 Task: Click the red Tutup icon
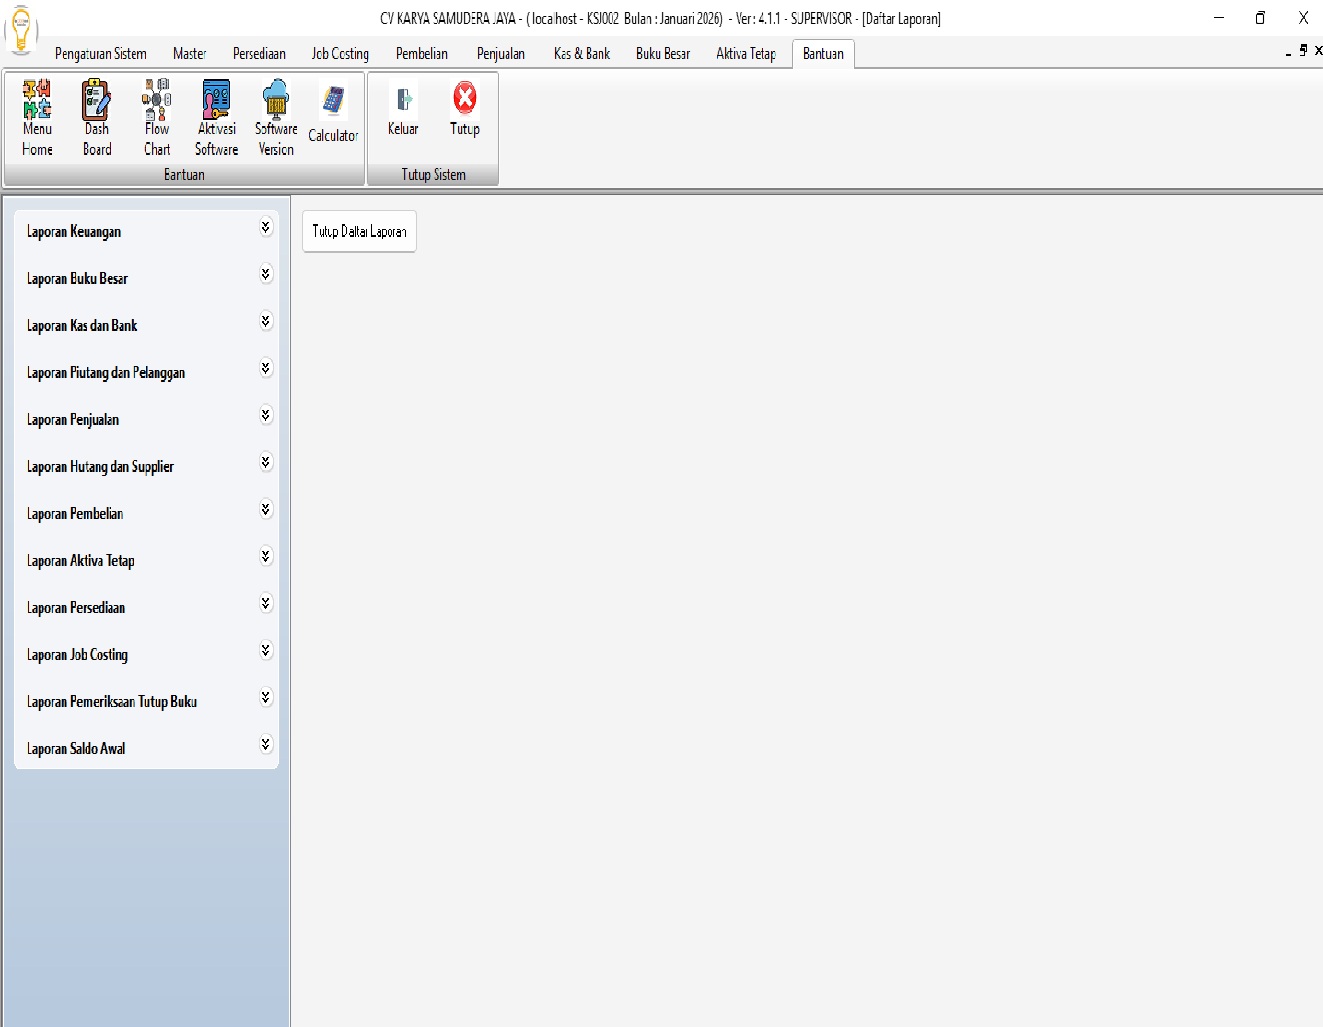point(465,98)
